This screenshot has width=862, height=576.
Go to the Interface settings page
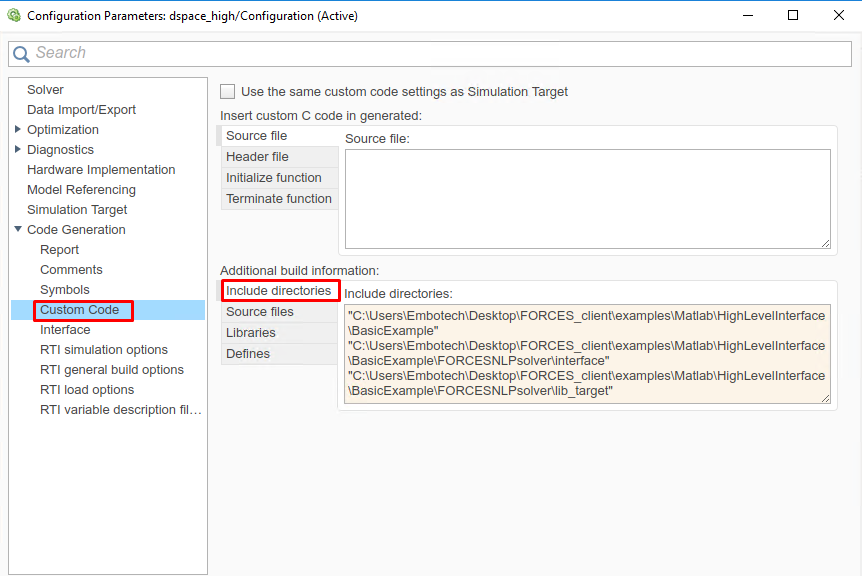click(x=65, y=330)
